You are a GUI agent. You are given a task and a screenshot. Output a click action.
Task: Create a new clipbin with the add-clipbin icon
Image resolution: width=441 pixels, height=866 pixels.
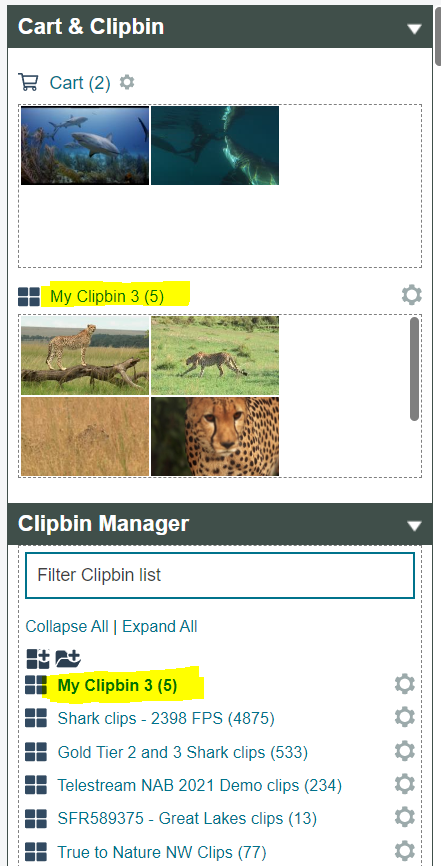[38, 658]
